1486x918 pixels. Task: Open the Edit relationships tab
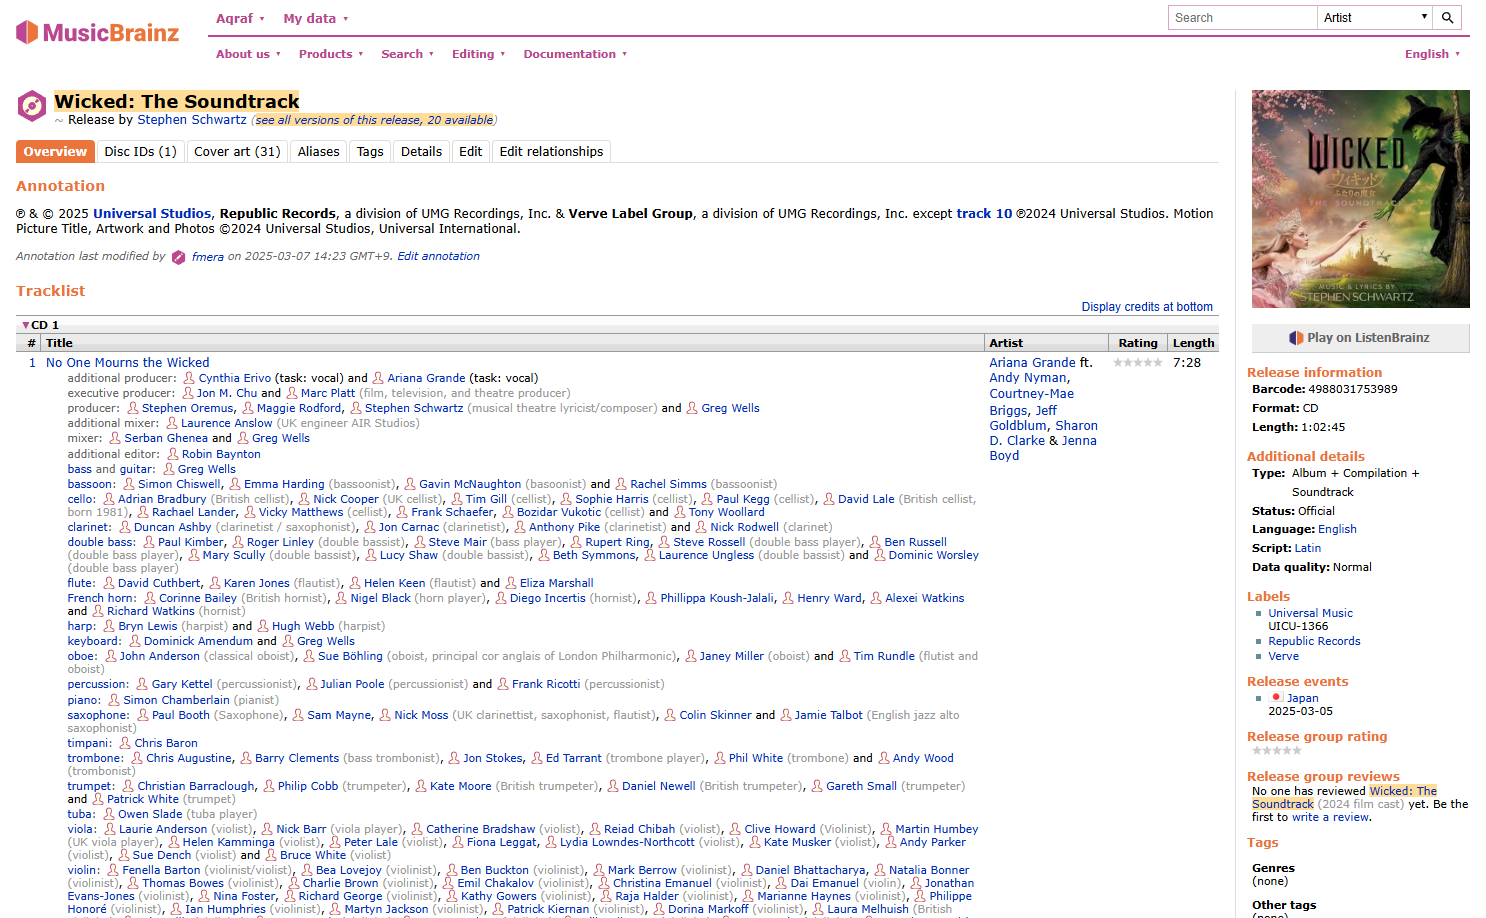(x=551, y=152)
